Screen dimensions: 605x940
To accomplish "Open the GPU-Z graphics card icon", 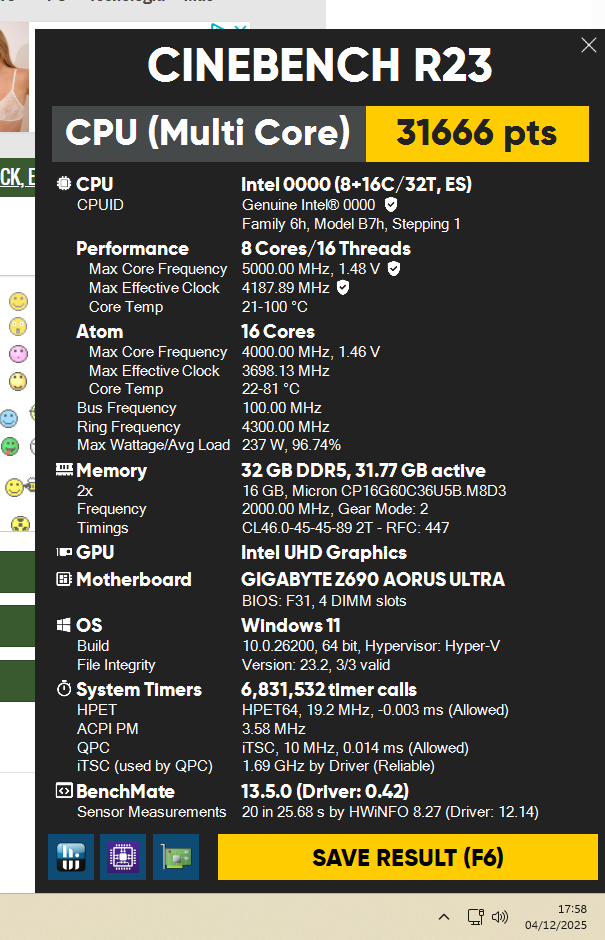I will click(176, 857).
